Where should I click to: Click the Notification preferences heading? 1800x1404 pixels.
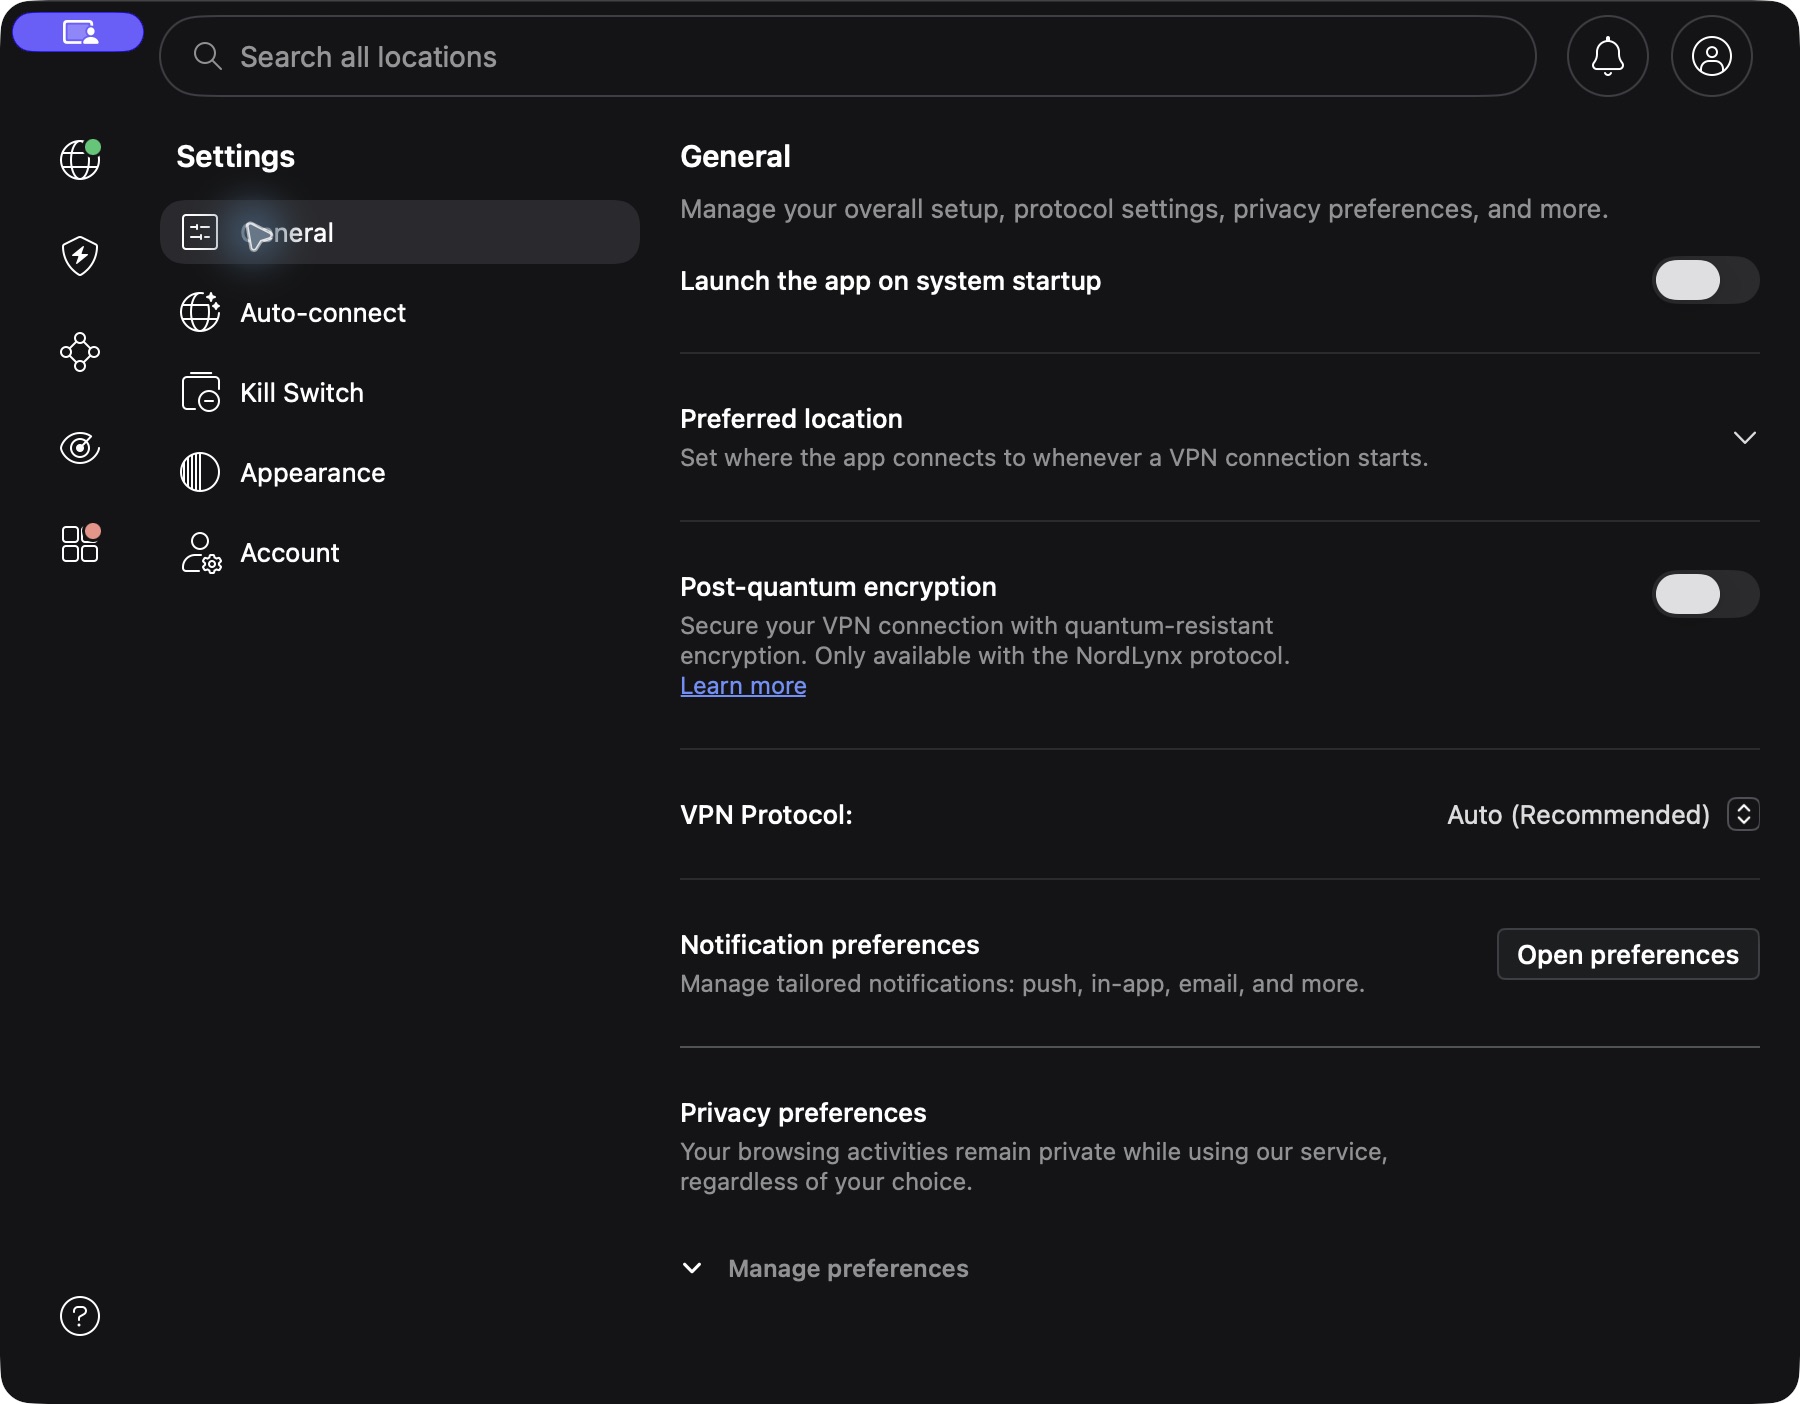coord(830,945)
